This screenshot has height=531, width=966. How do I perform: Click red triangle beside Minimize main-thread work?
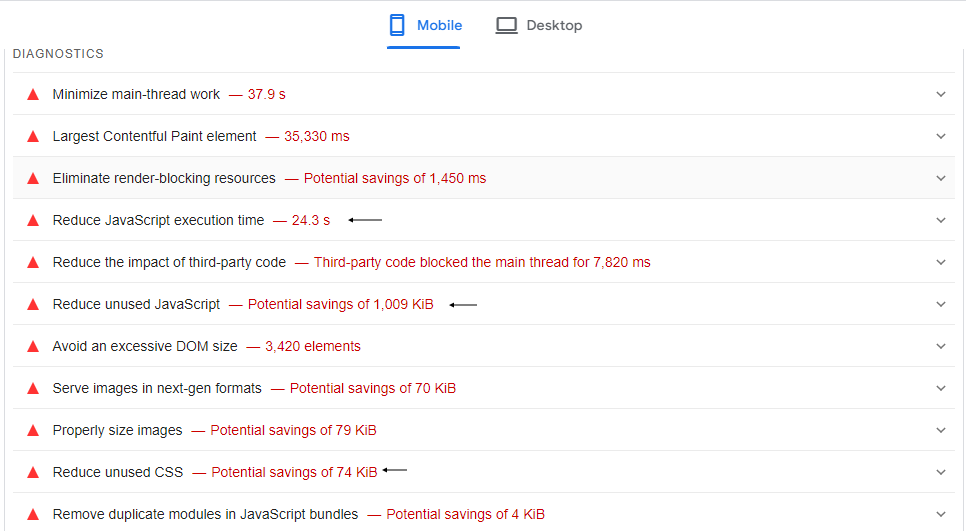(33, 94)
